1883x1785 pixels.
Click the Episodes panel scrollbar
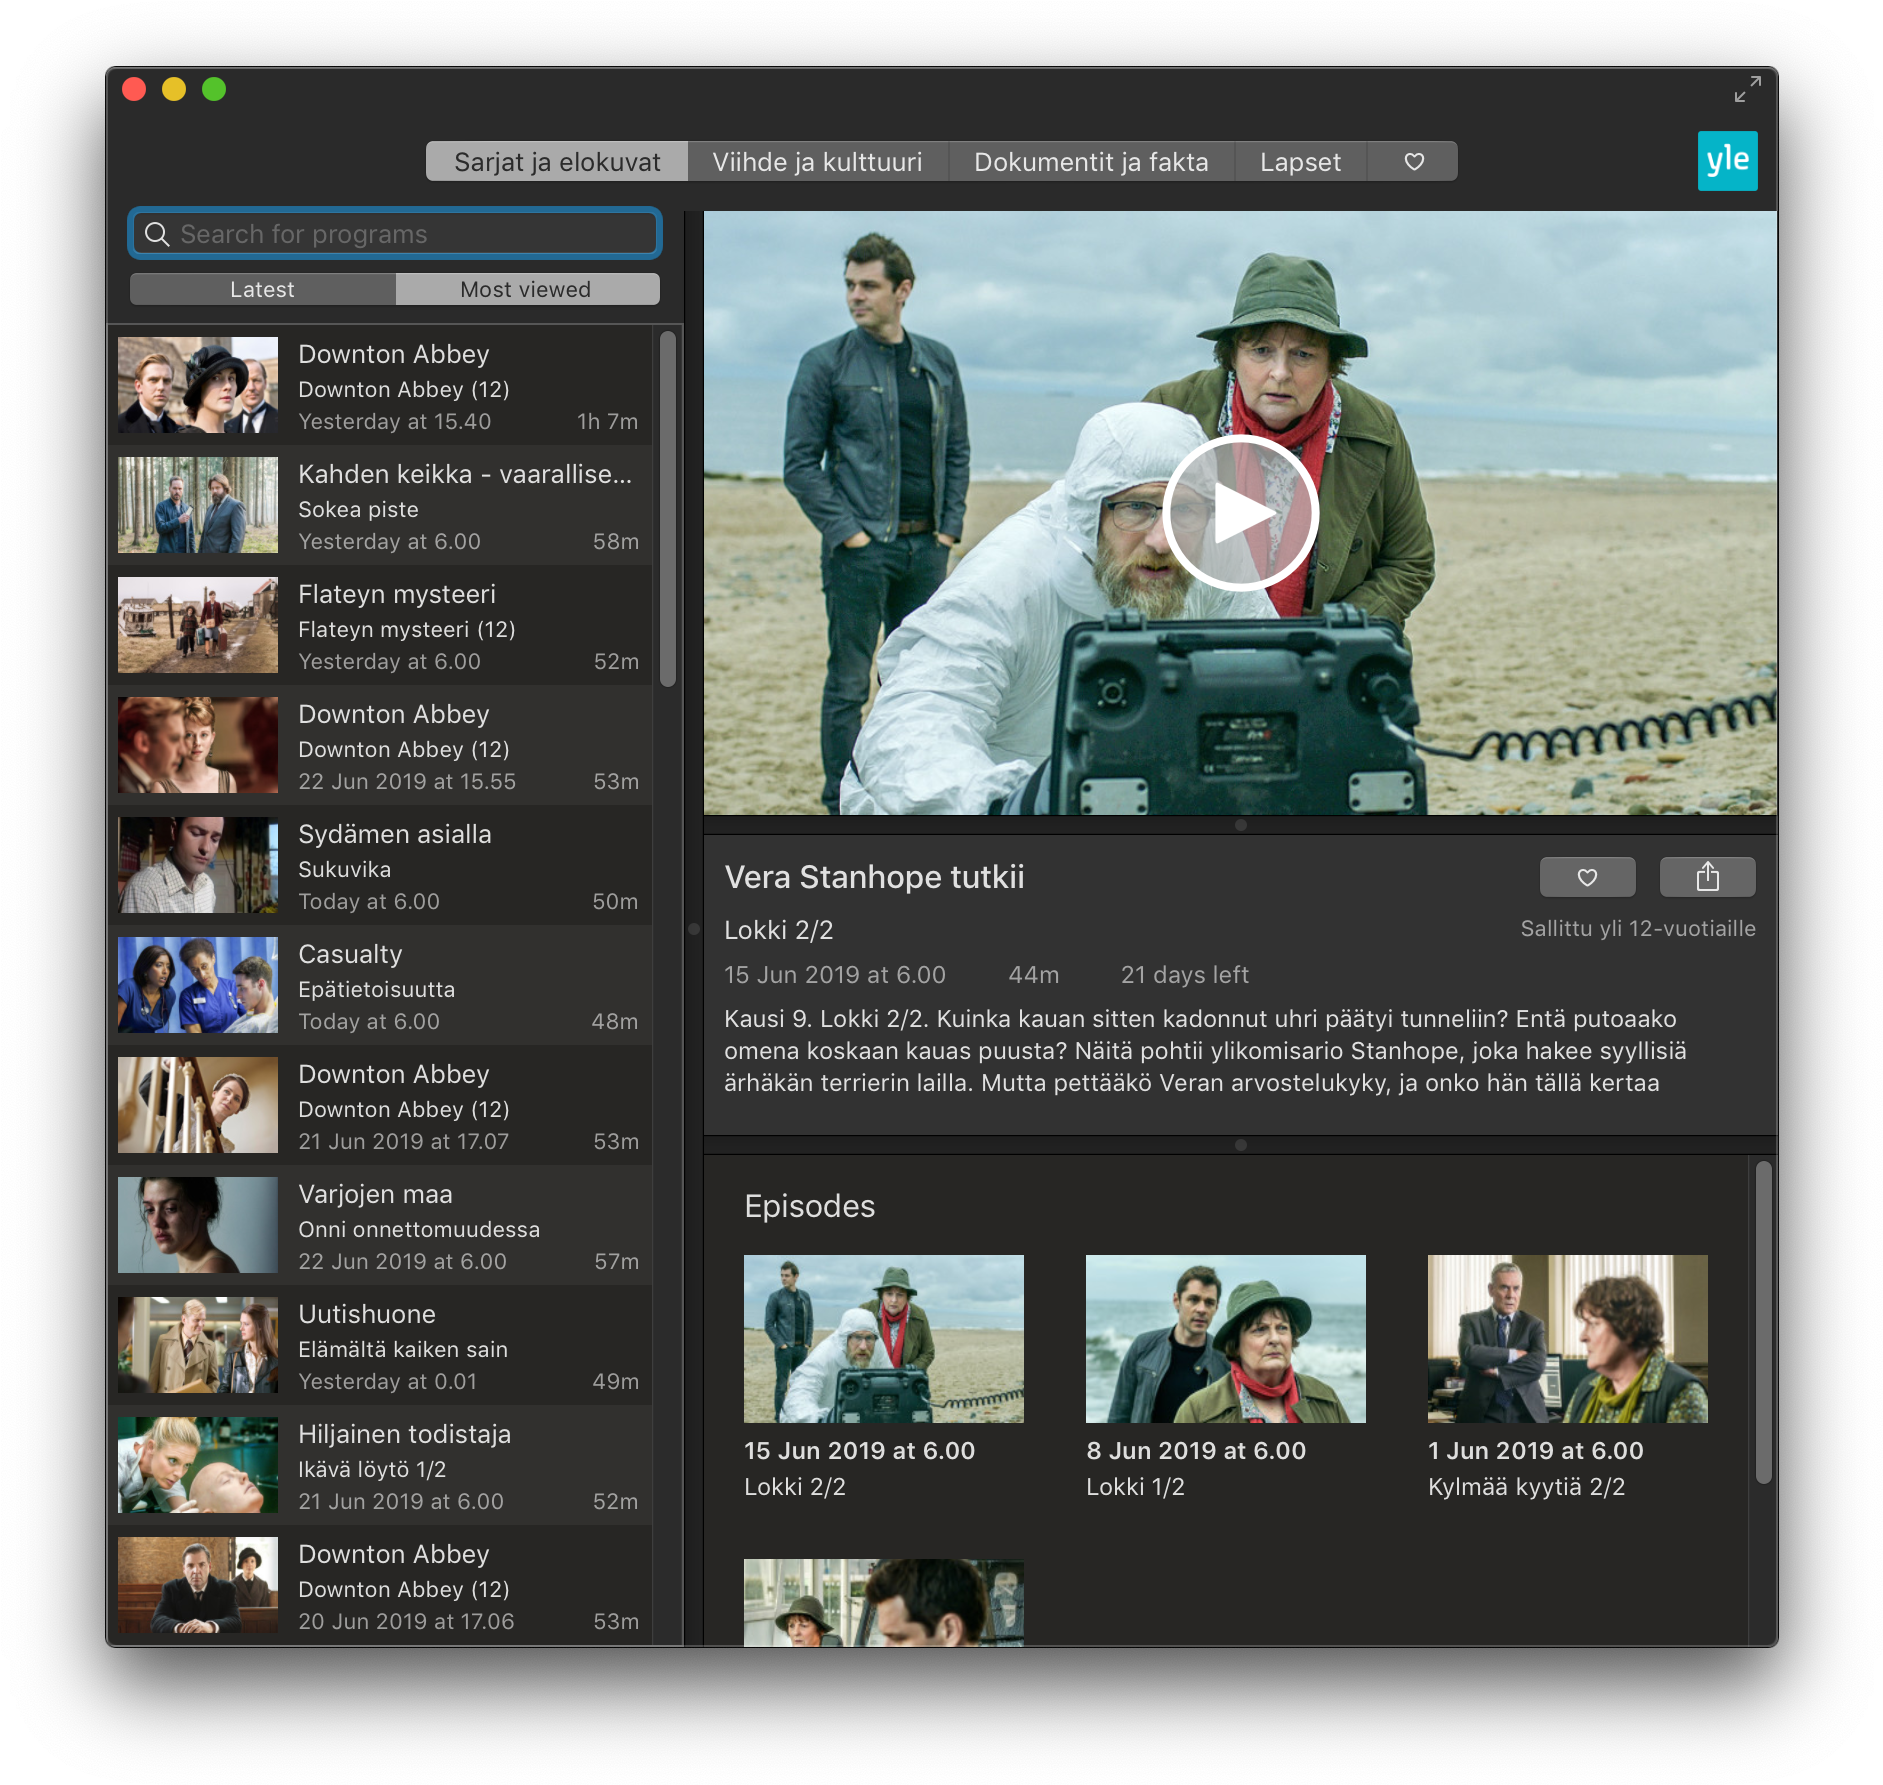pos(1764,1322)
